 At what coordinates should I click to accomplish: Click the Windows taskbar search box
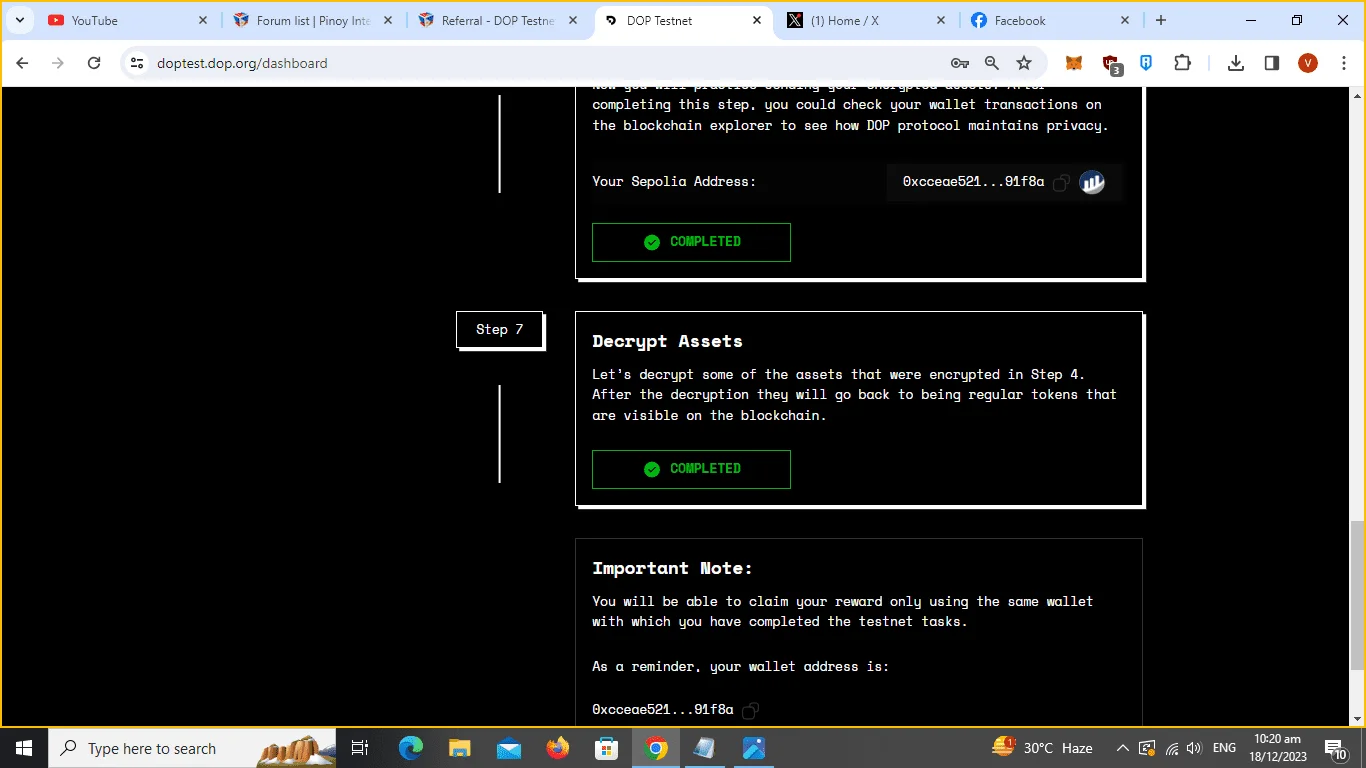pyautogui.click(x=192, y=748)
